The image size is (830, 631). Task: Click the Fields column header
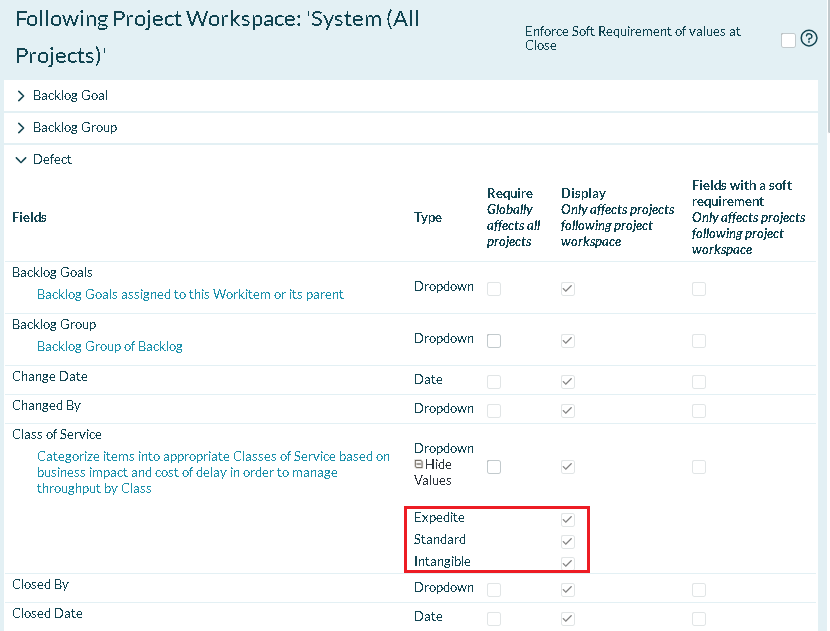click(x=29, y=217)
